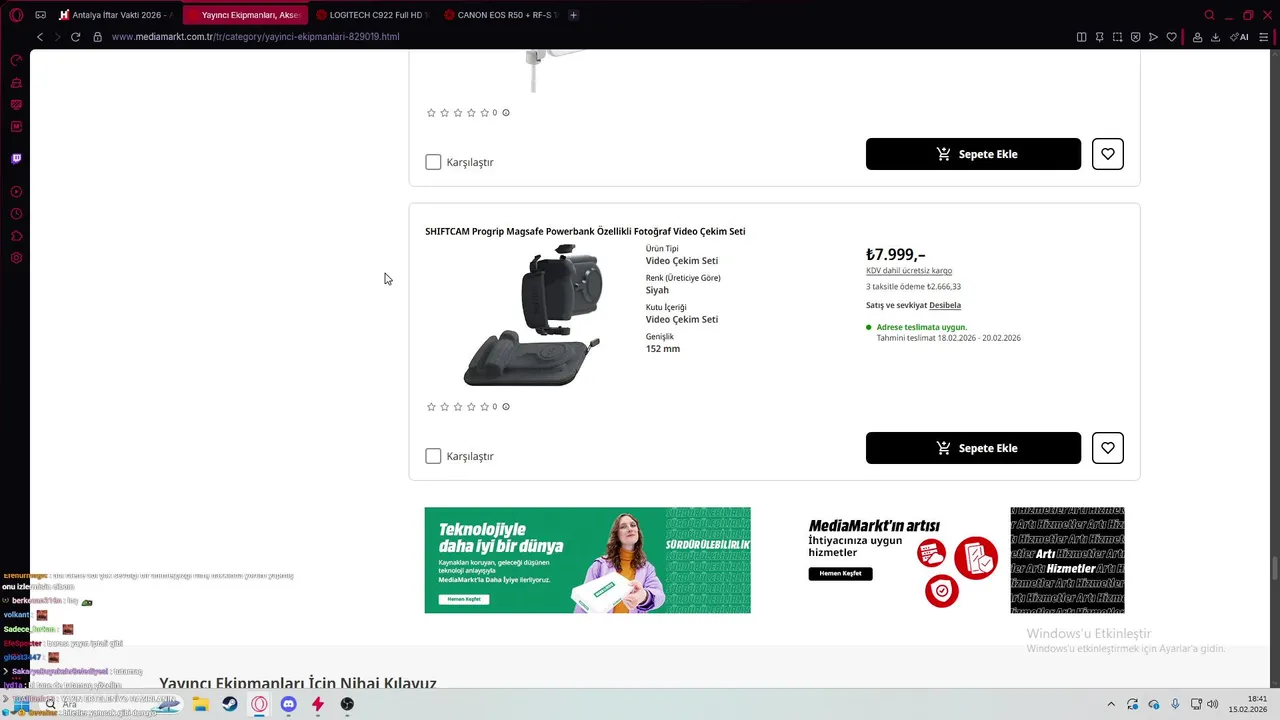Viewport: 1280px width, 720px height.
Task: Open the Easy Setup sliders menu
Action: click(x=1263, y=37)
